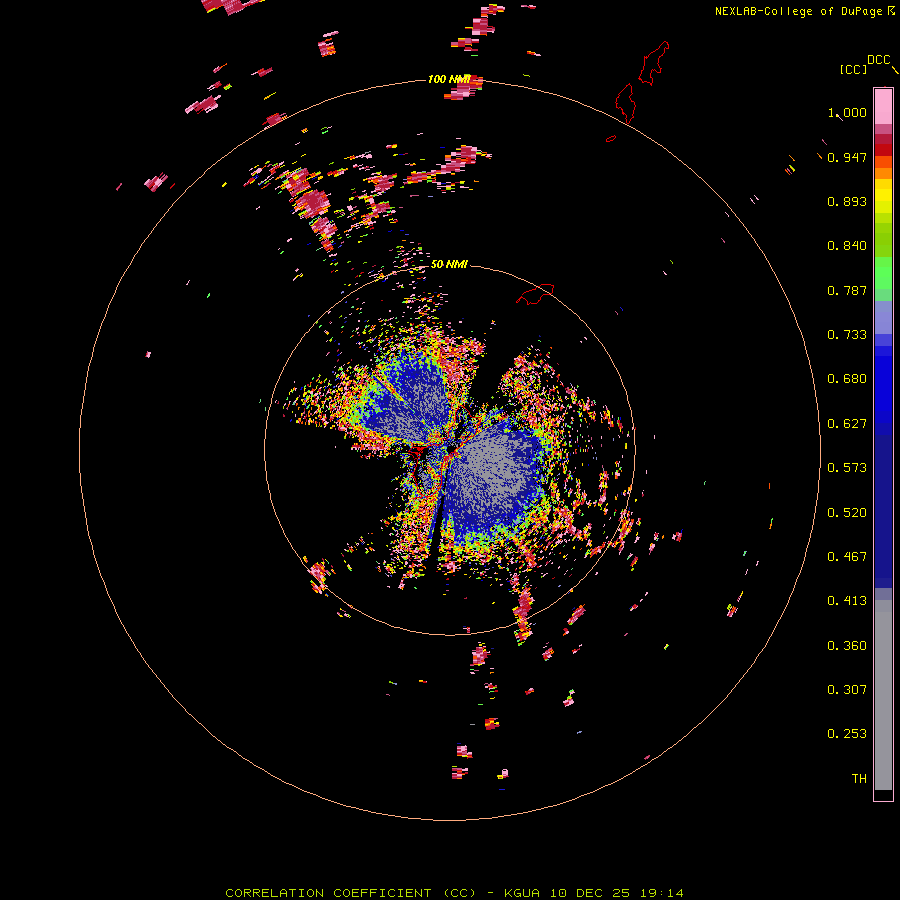900x900 pixels.
Task: Select the 0.360 scale value
Action: pos(847,646)
